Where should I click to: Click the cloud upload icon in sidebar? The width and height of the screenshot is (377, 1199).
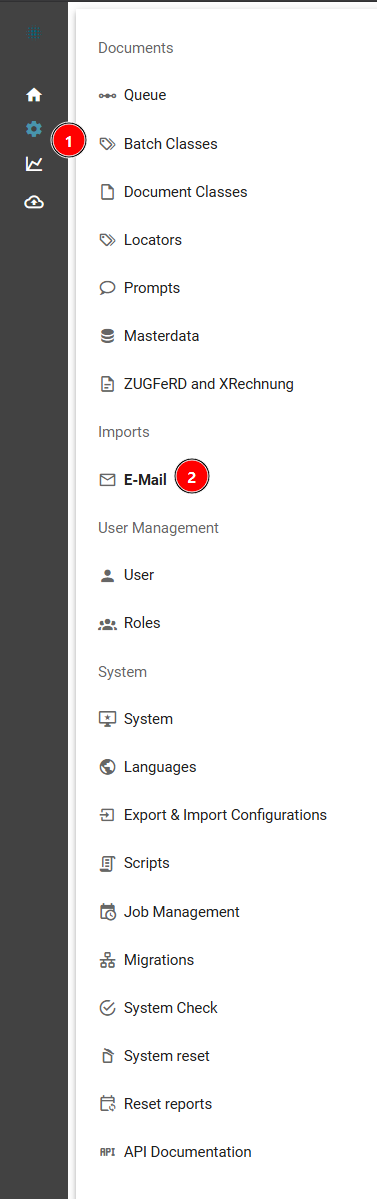[34, 202]
